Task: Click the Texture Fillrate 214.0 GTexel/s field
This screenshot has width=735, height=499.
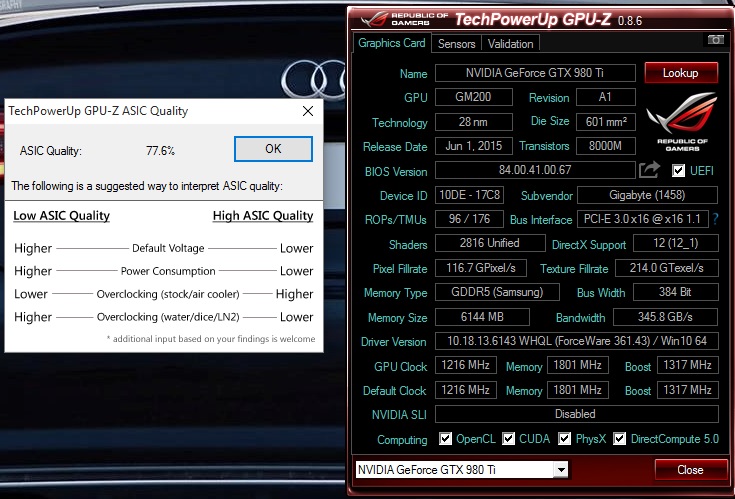Action: click(667, 268)
